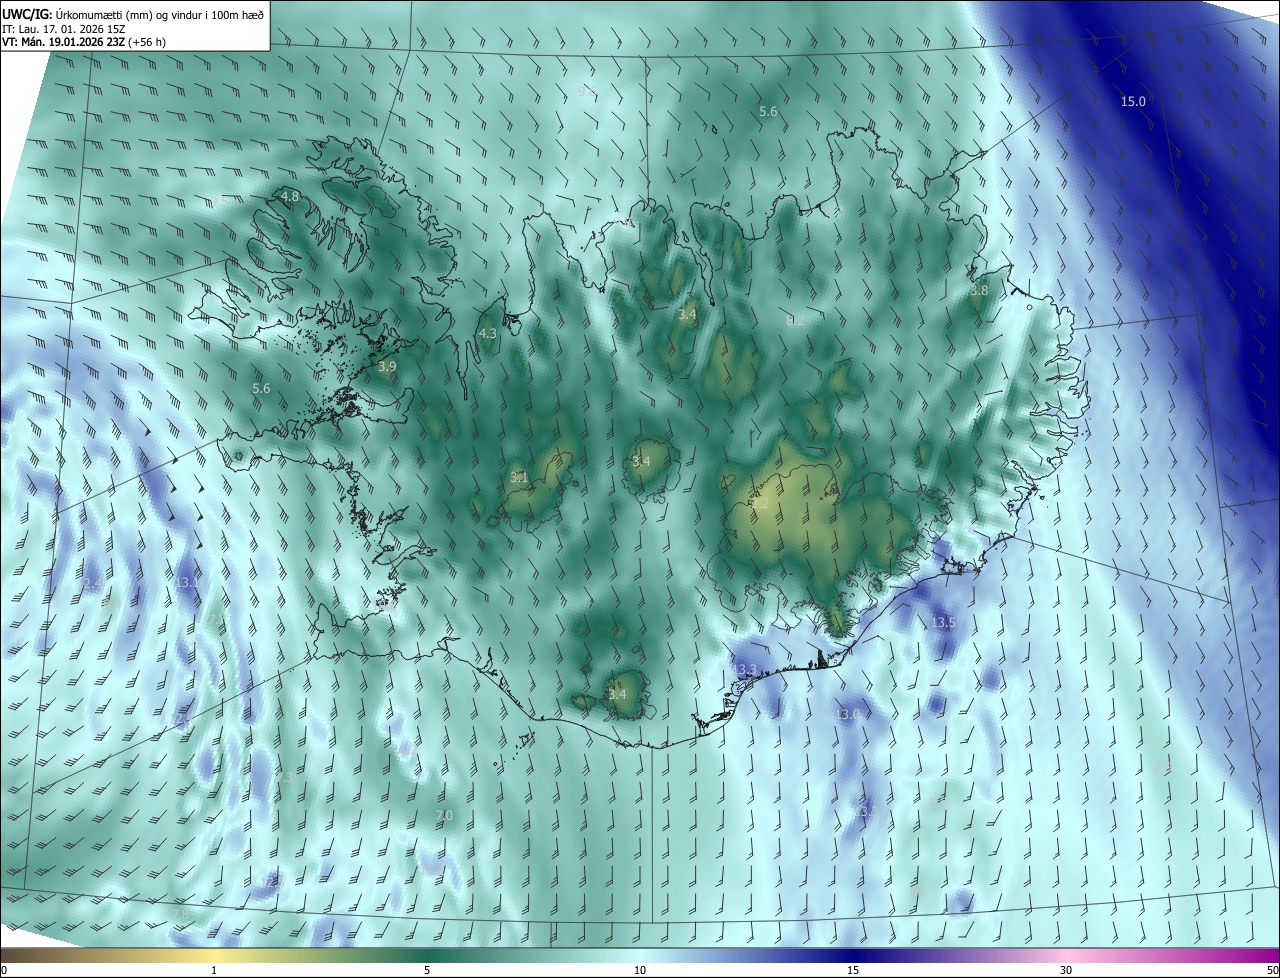Click the "3.1" value label on the glacier

click(x=518, y=477)
